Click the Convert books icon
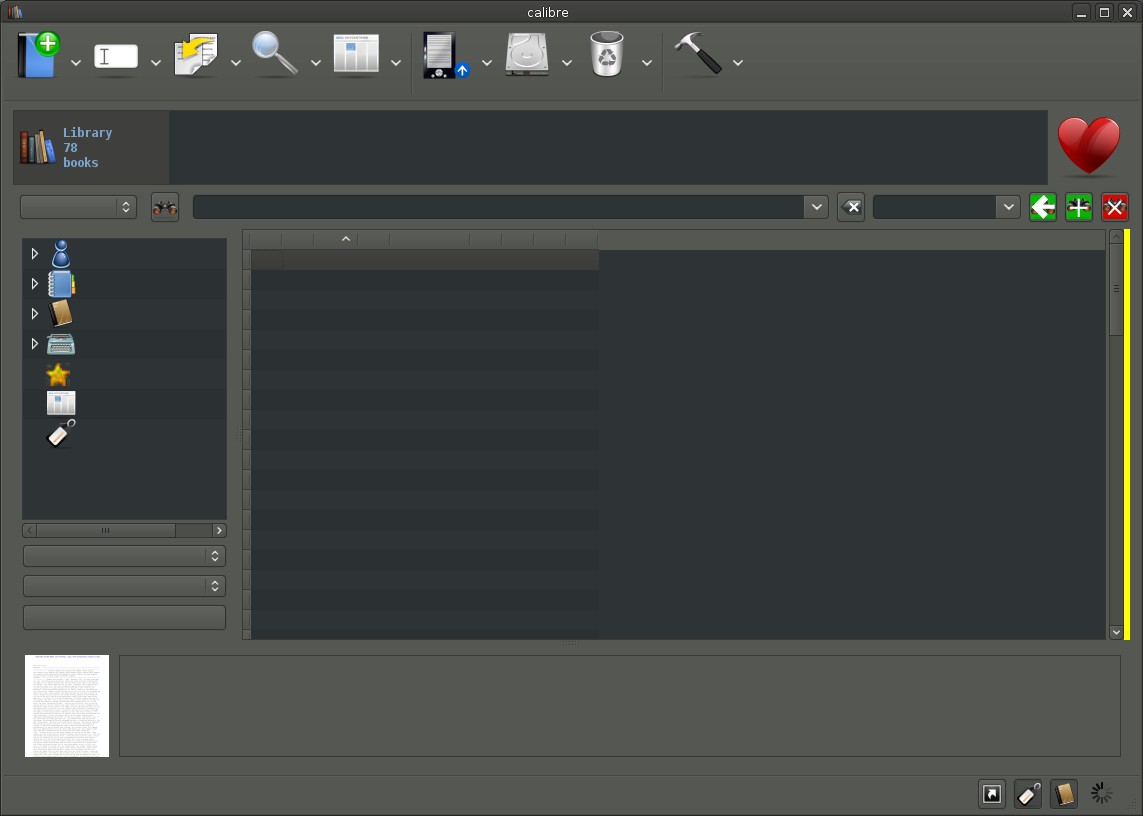 [196, 55]
